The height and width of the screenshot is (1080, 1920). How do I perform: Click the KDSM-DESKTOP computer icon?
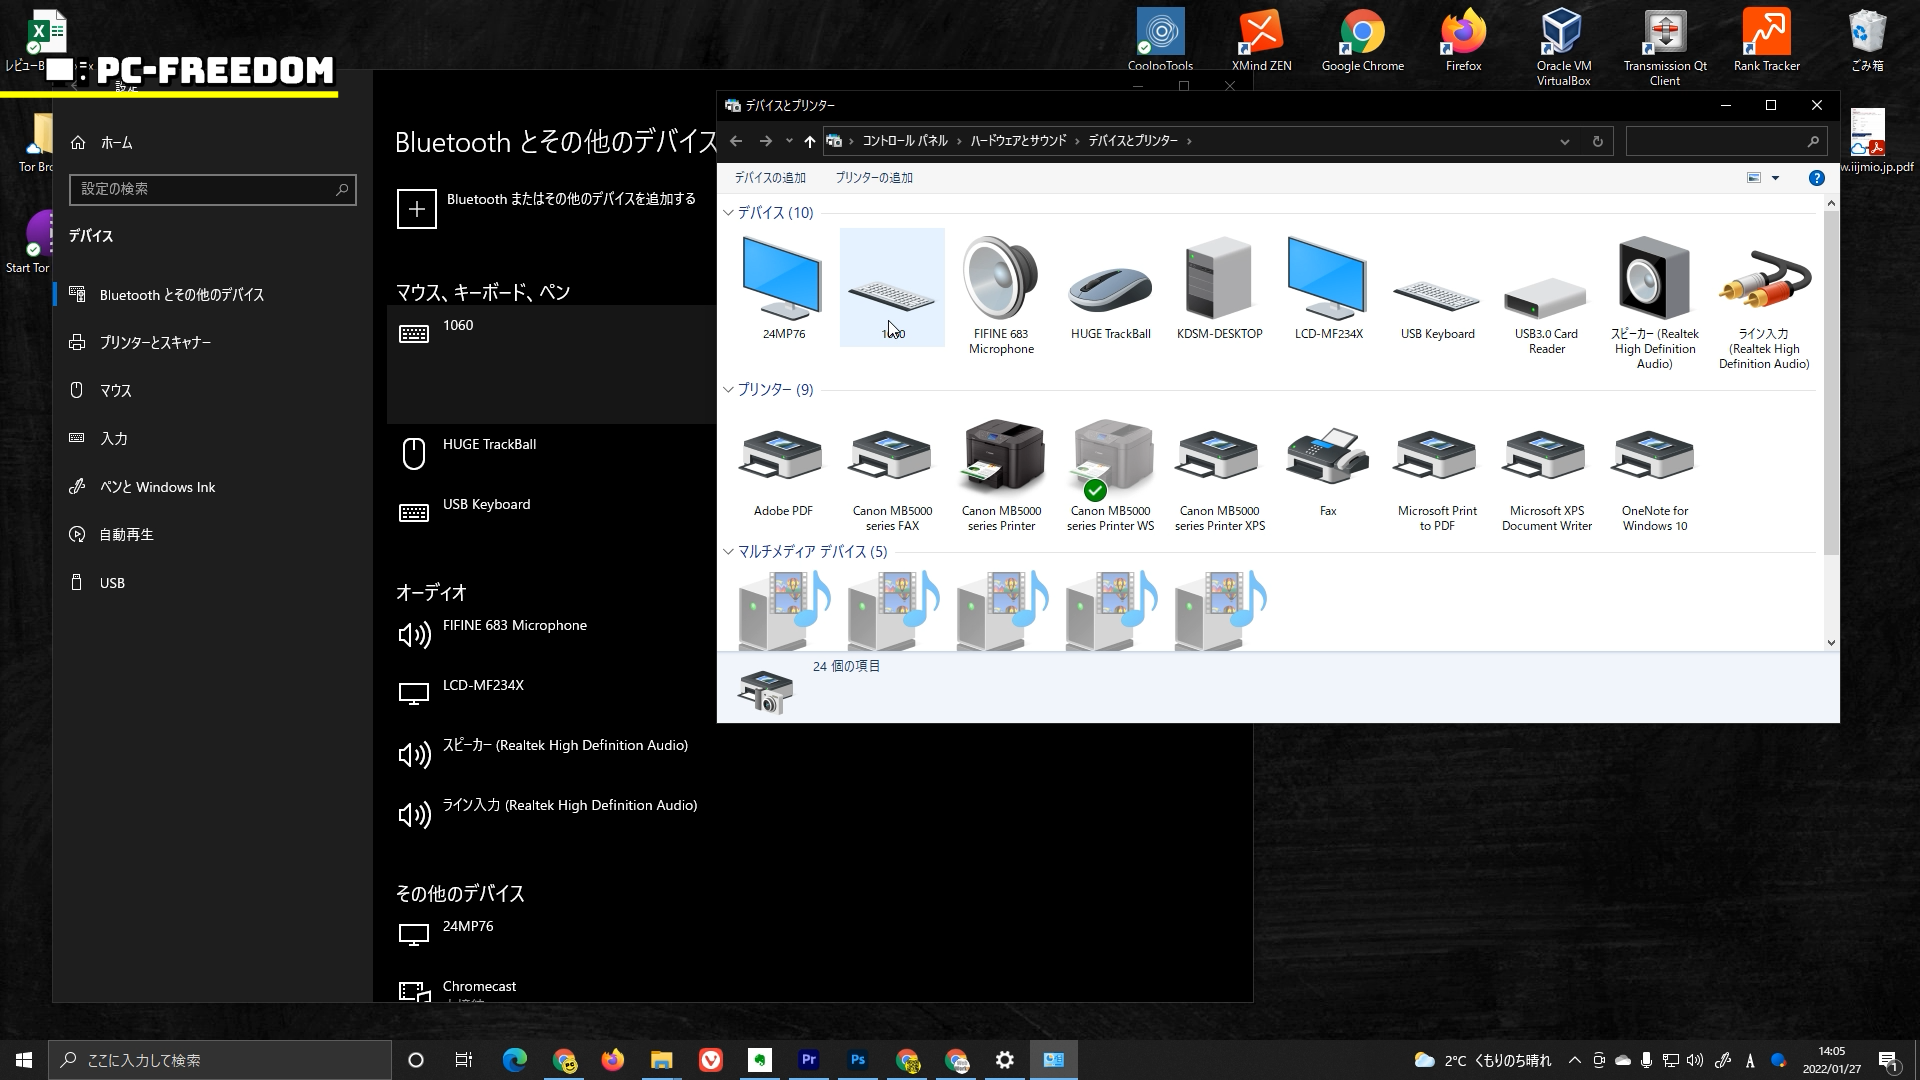[x=1219, y=282]
